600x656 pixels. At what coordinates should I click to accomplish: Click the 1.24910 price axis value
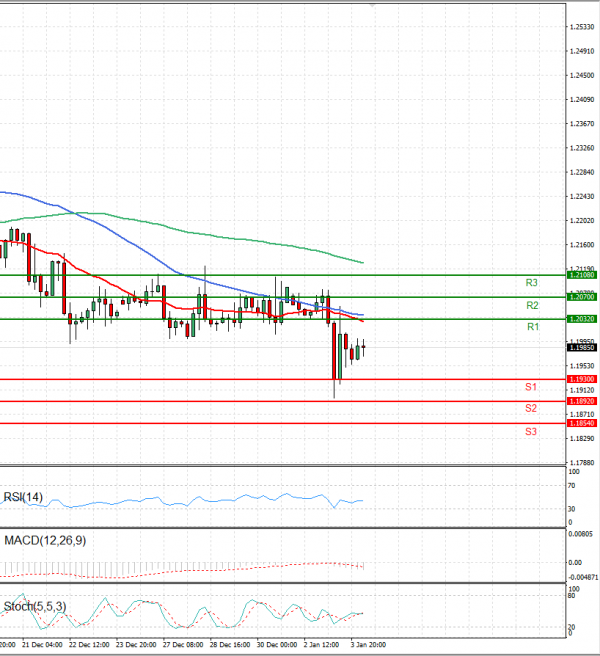pos(582,51)
